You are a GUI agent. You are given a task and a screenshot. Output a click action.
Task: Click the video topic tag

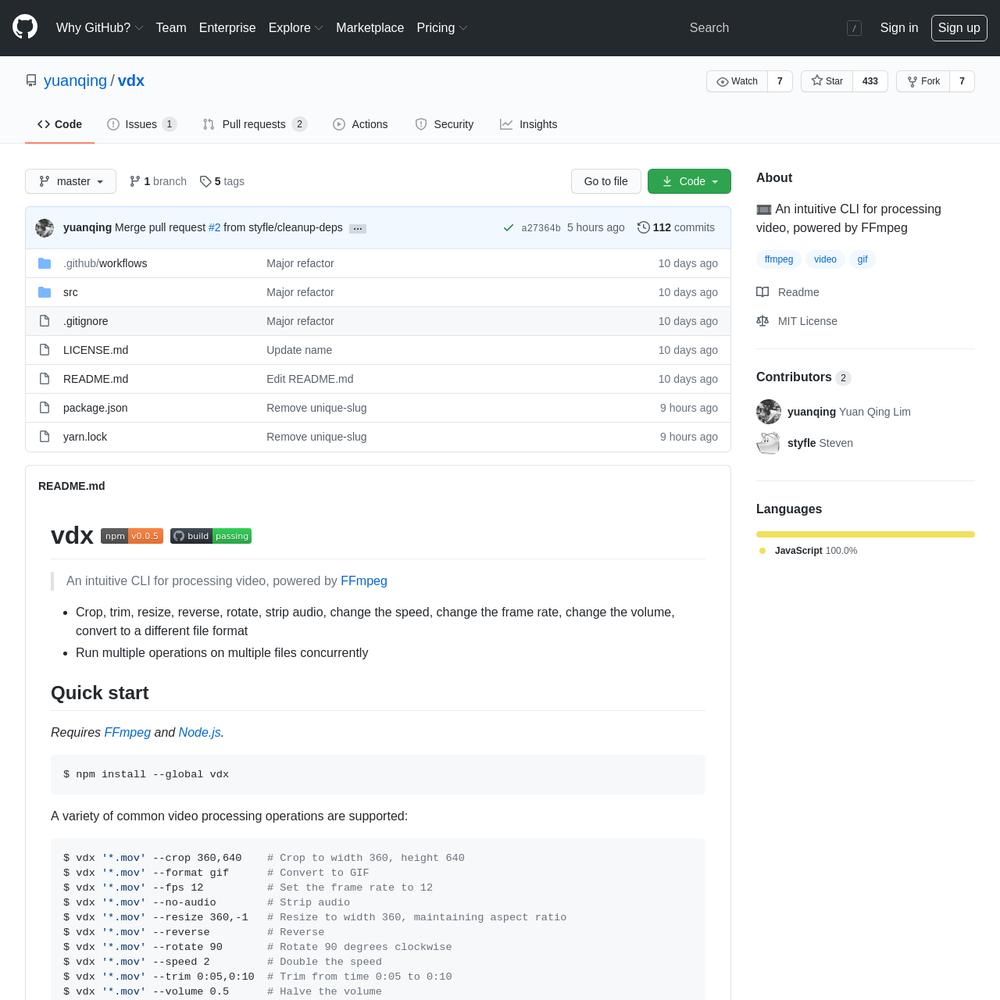coord(825,259)
